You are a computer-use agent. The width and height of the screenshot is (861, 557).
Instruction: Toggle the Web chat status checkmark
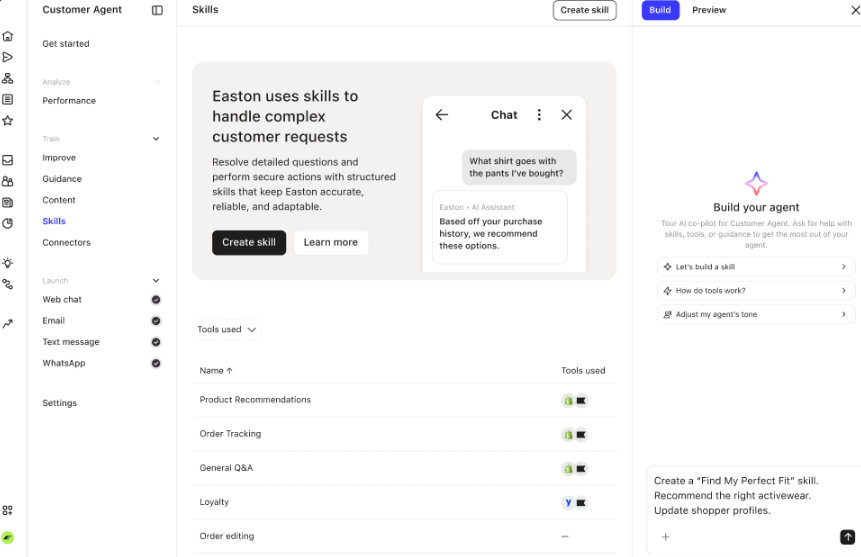pos(156,299)
